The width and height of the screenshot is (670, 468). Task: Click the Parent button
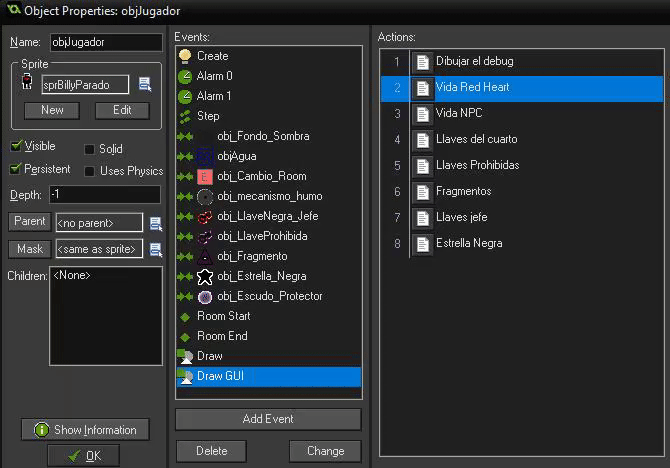click(29, 221)
